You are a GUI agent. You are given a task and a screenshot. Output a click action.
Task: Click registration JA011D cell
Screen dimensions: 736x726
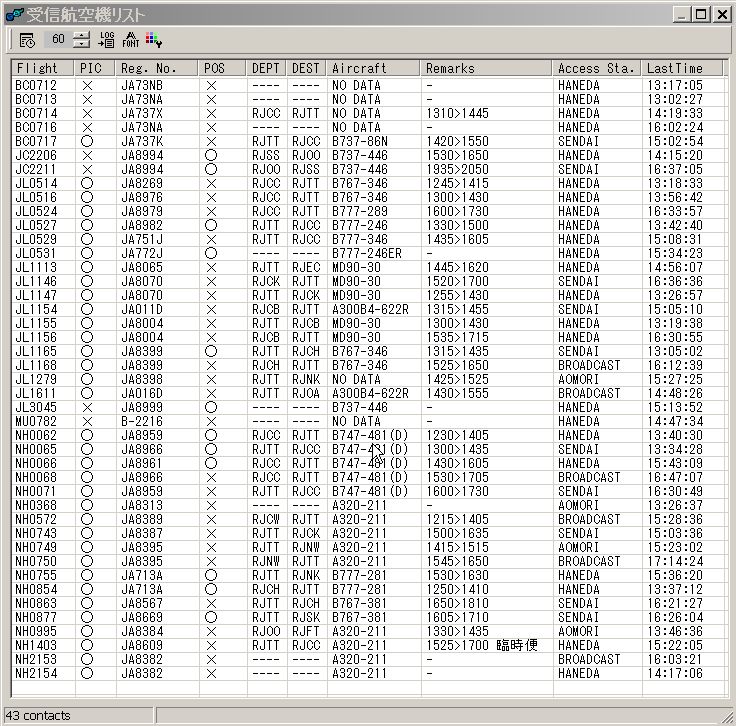click(142, 309)
